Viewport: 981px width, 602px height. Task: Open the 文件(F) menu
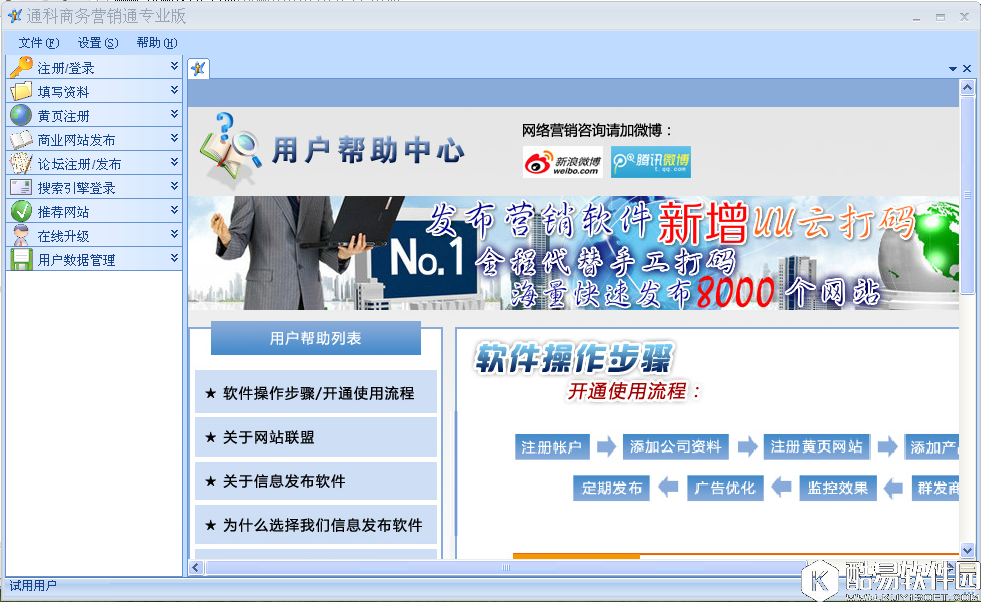point(37,43)
